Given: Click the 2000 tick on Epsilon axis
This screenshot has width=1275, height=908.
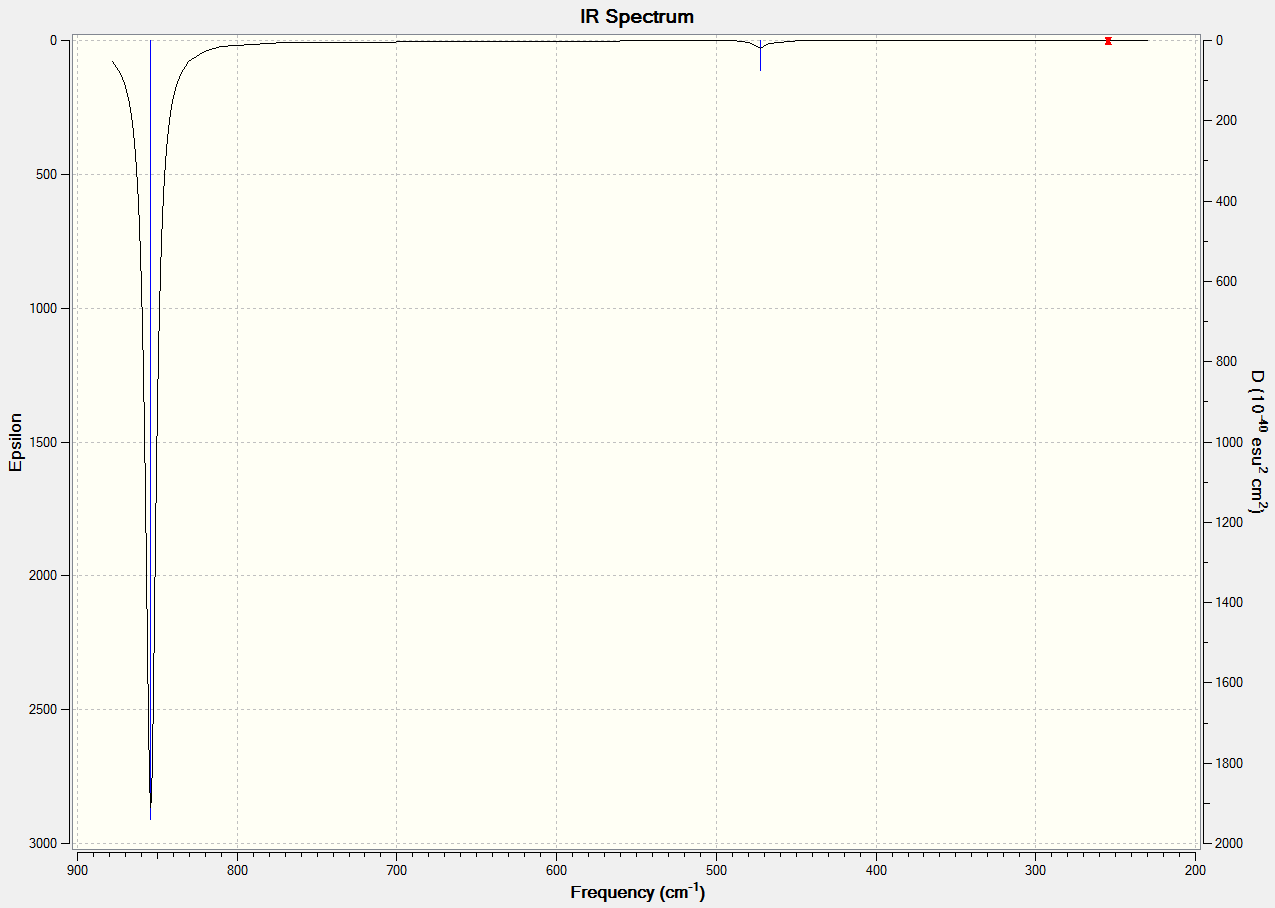Looking at the screenshot, I should coord(45,575).
